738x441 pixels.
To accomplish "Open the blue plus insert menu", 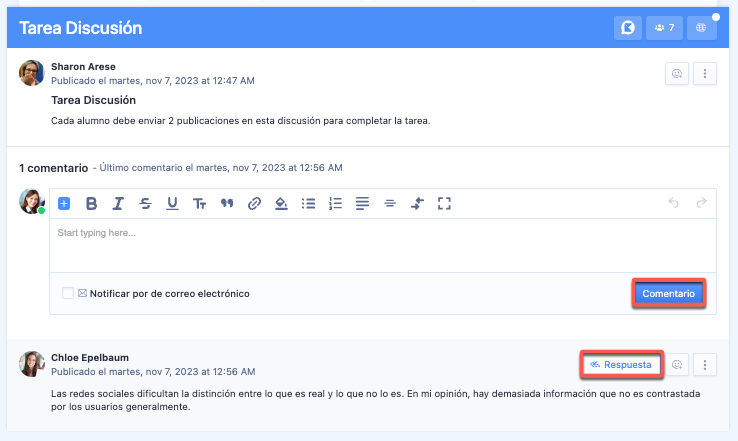I will pyautogui.click(x=64, y=203).
